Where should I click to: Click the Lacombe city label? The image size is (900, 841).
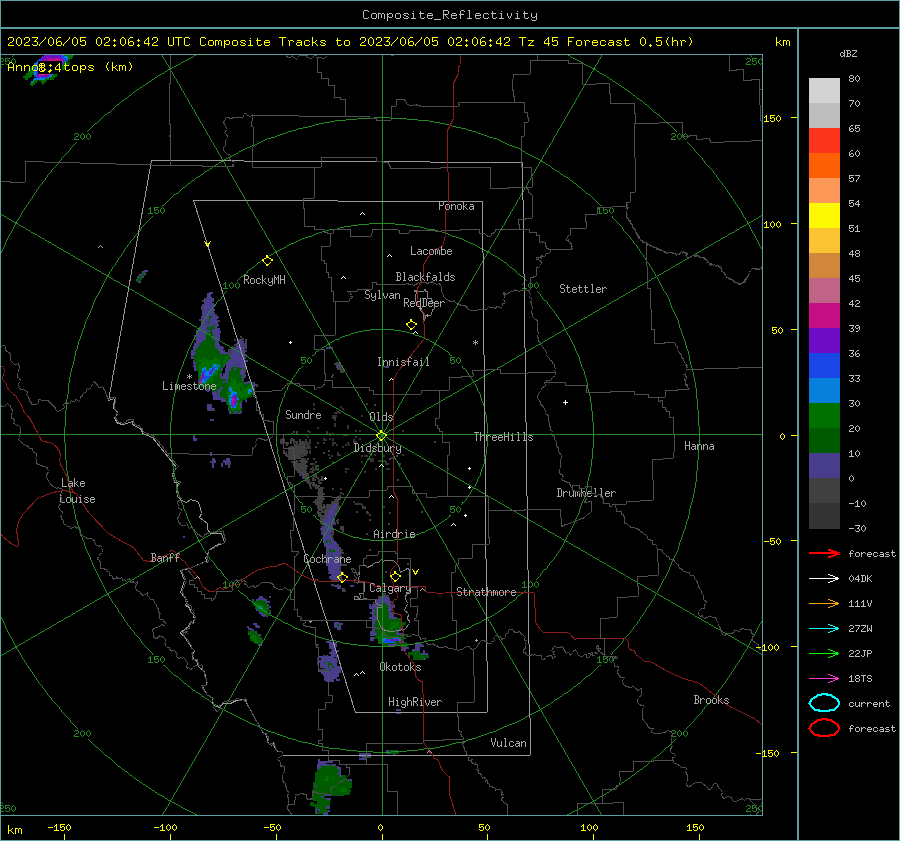[431, 251]
